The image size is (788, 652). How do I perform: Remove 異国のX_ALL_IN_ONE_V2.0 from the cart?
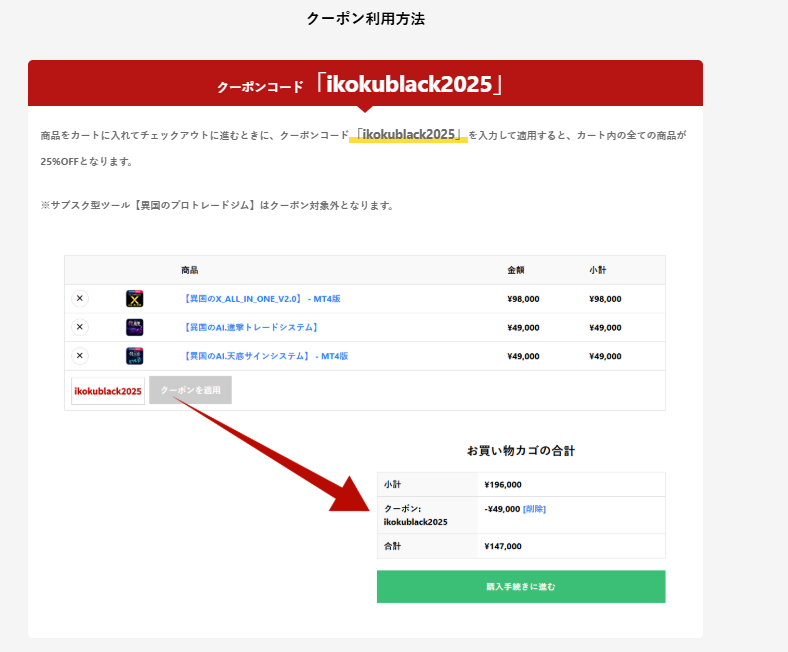click(x=80, y=298)
